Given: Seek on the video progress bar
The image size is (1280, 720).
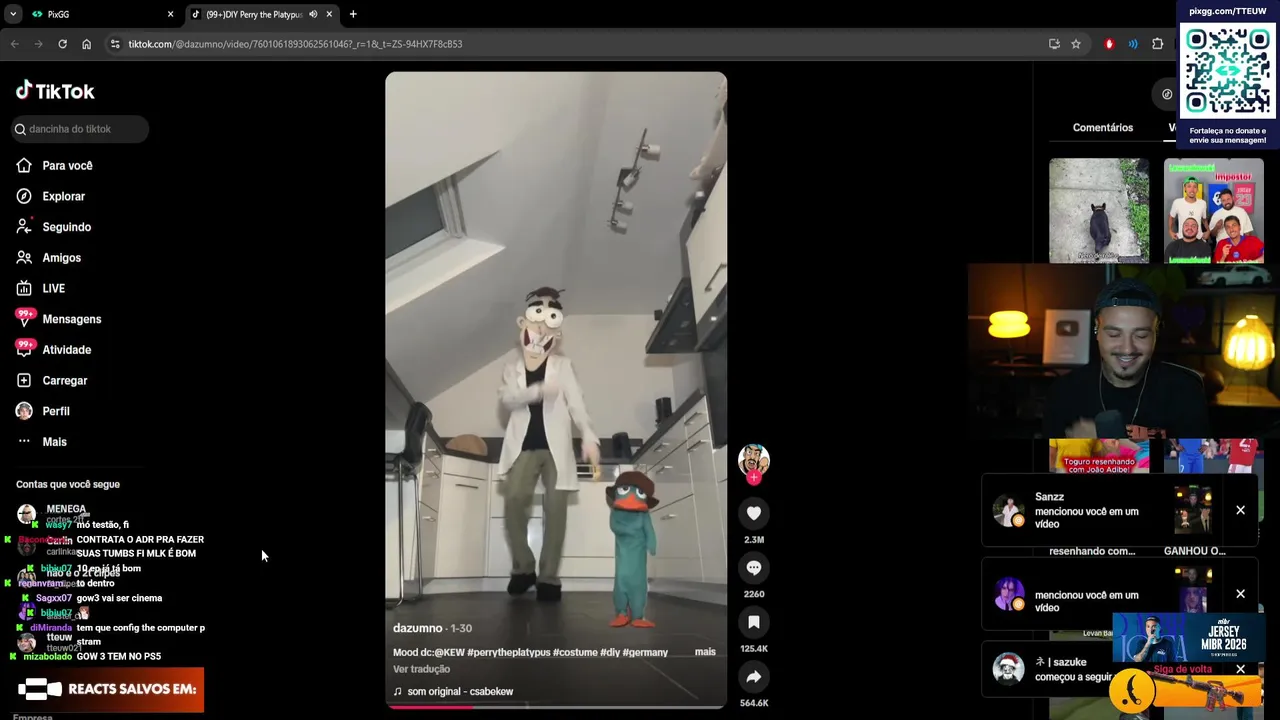Looking at the screenshot, I should coord(556,706).
